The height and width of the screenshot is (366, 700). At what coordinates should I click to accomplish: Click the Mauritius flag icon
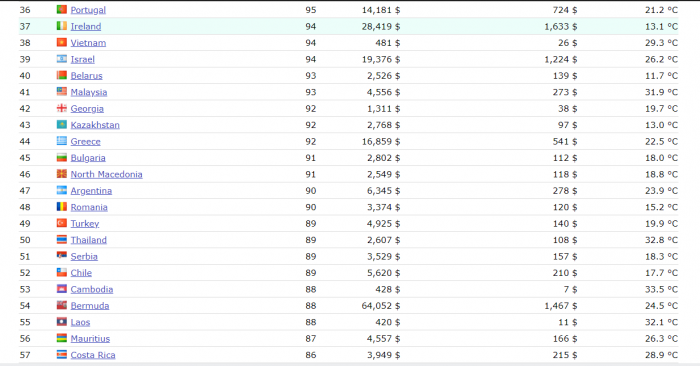62,338
